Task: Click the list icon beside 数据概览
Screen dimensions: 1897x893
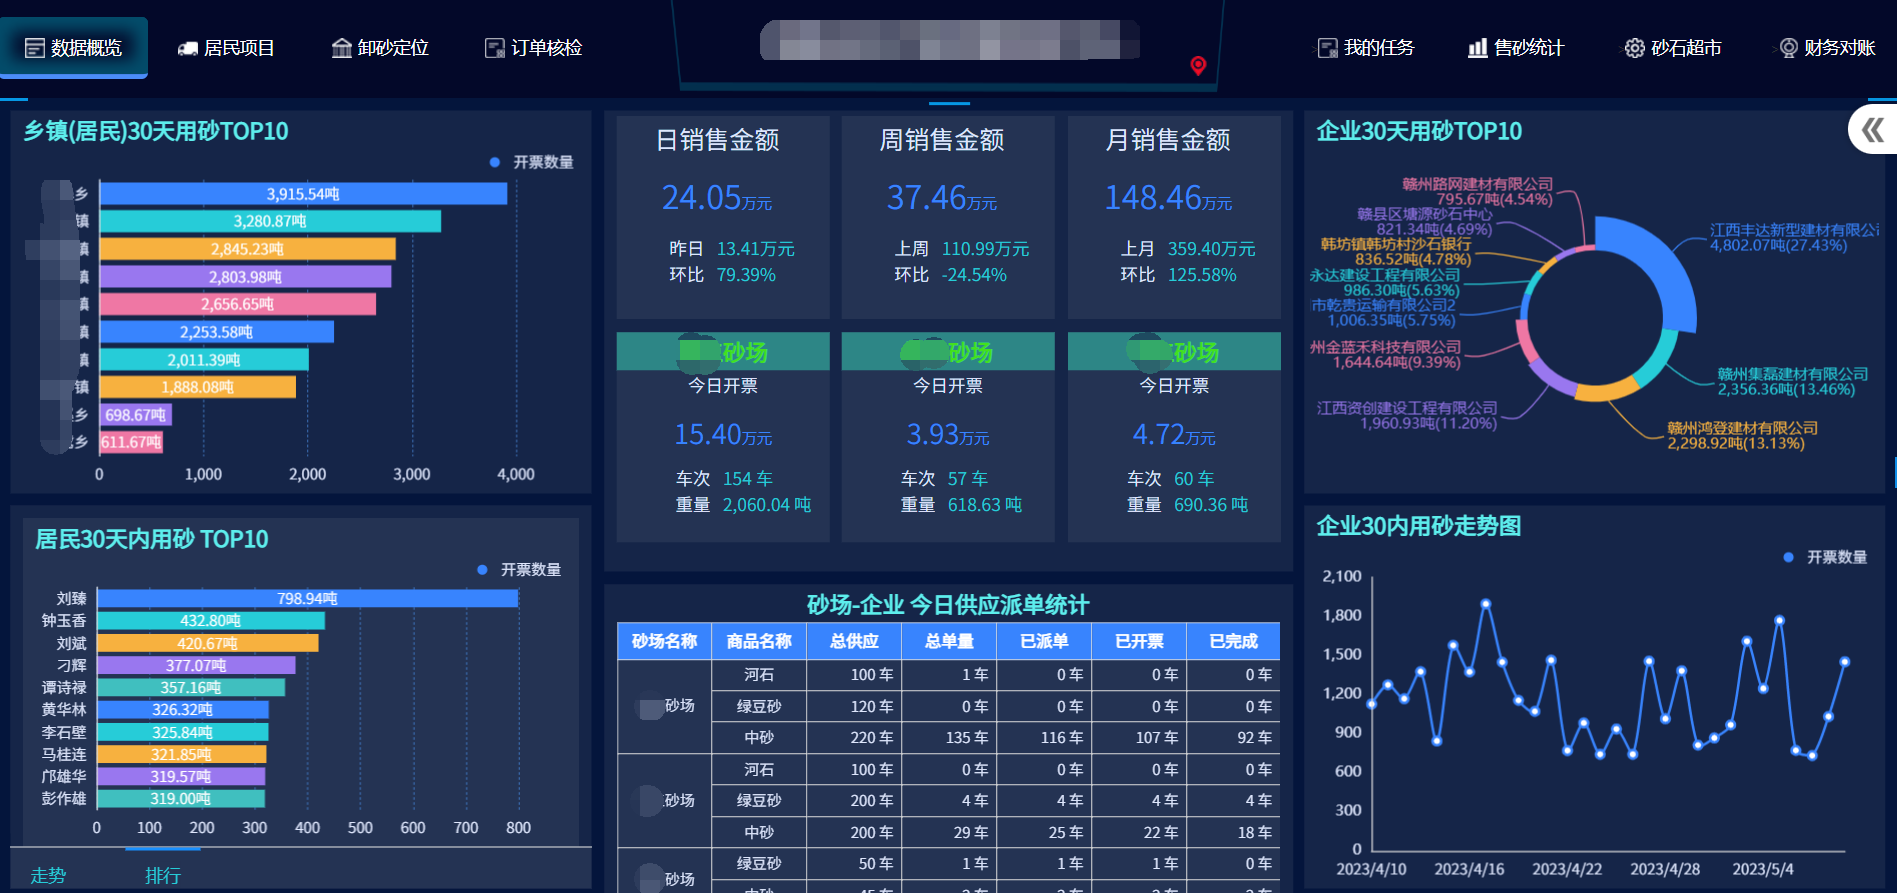Action: coord(34,48)
